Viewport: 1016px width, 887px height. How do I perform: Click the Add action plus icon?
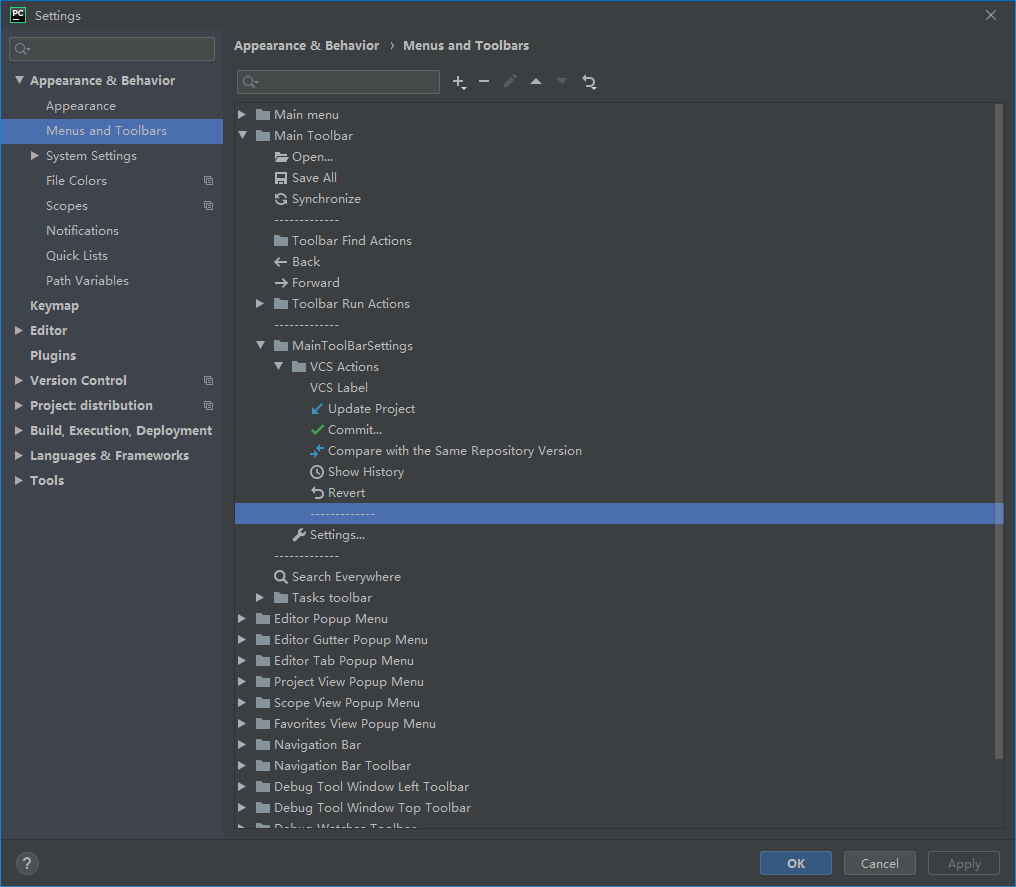[x=459, y=82]
